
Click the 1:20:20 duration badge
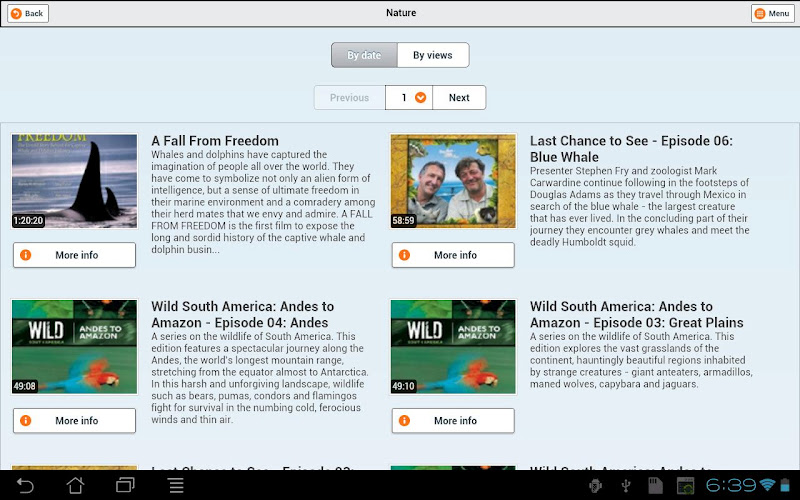tap(28, 220)
